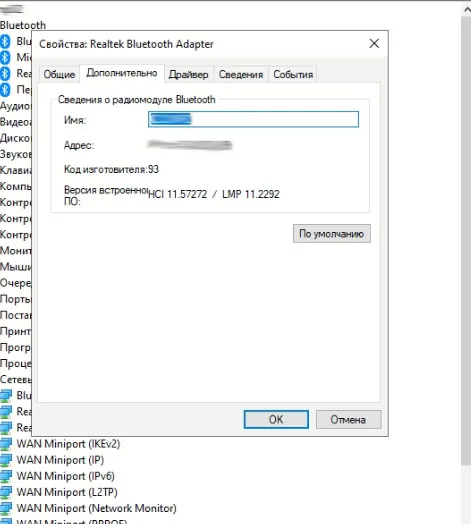The height and width of the screenshot is (524, 471).
Task: Click the Отмена button
Action: click(x=348, y=419)
